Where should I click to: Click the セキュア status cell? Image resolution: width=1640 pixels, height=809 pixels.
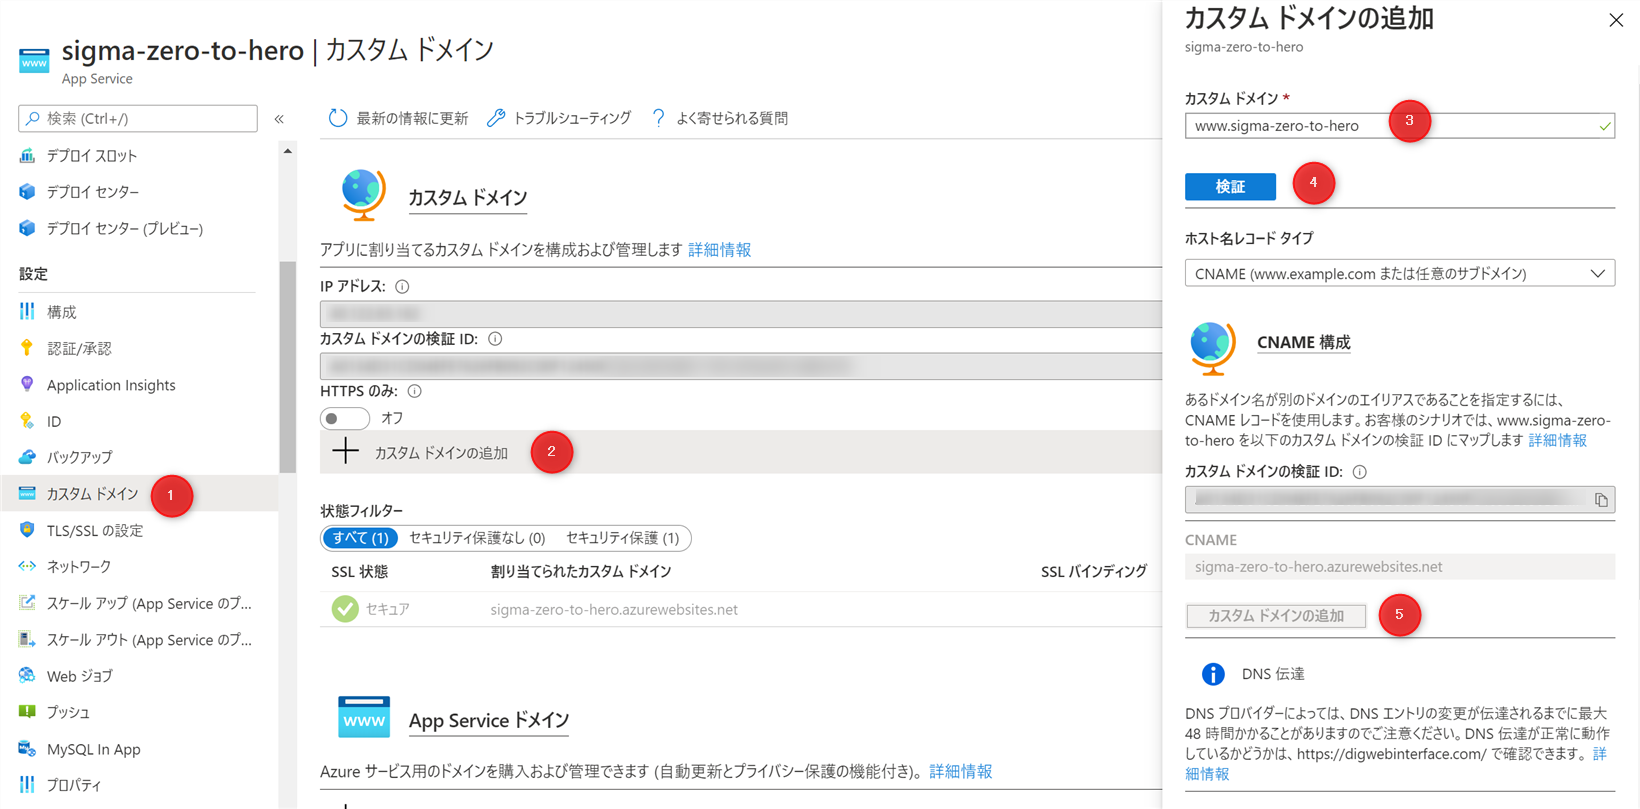coord(371,609)
